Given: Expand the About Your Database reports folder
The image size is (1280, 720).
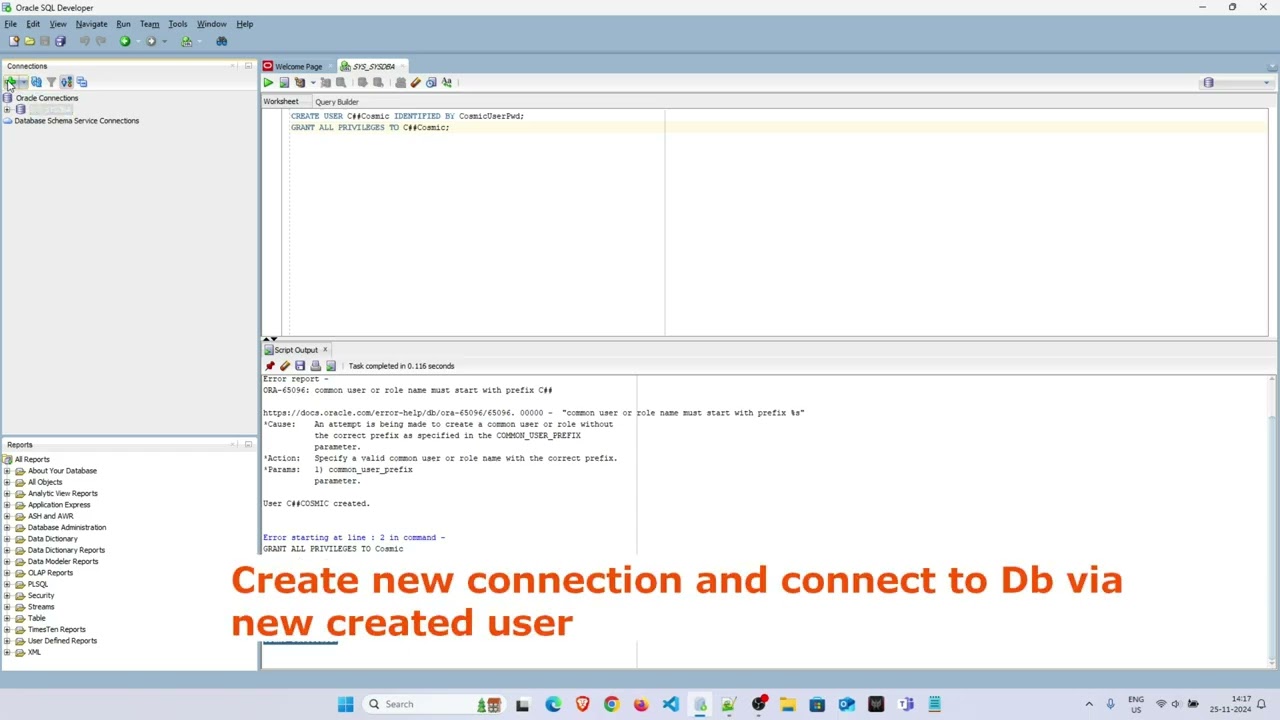Looking at the screenshot, I should 8,471.
